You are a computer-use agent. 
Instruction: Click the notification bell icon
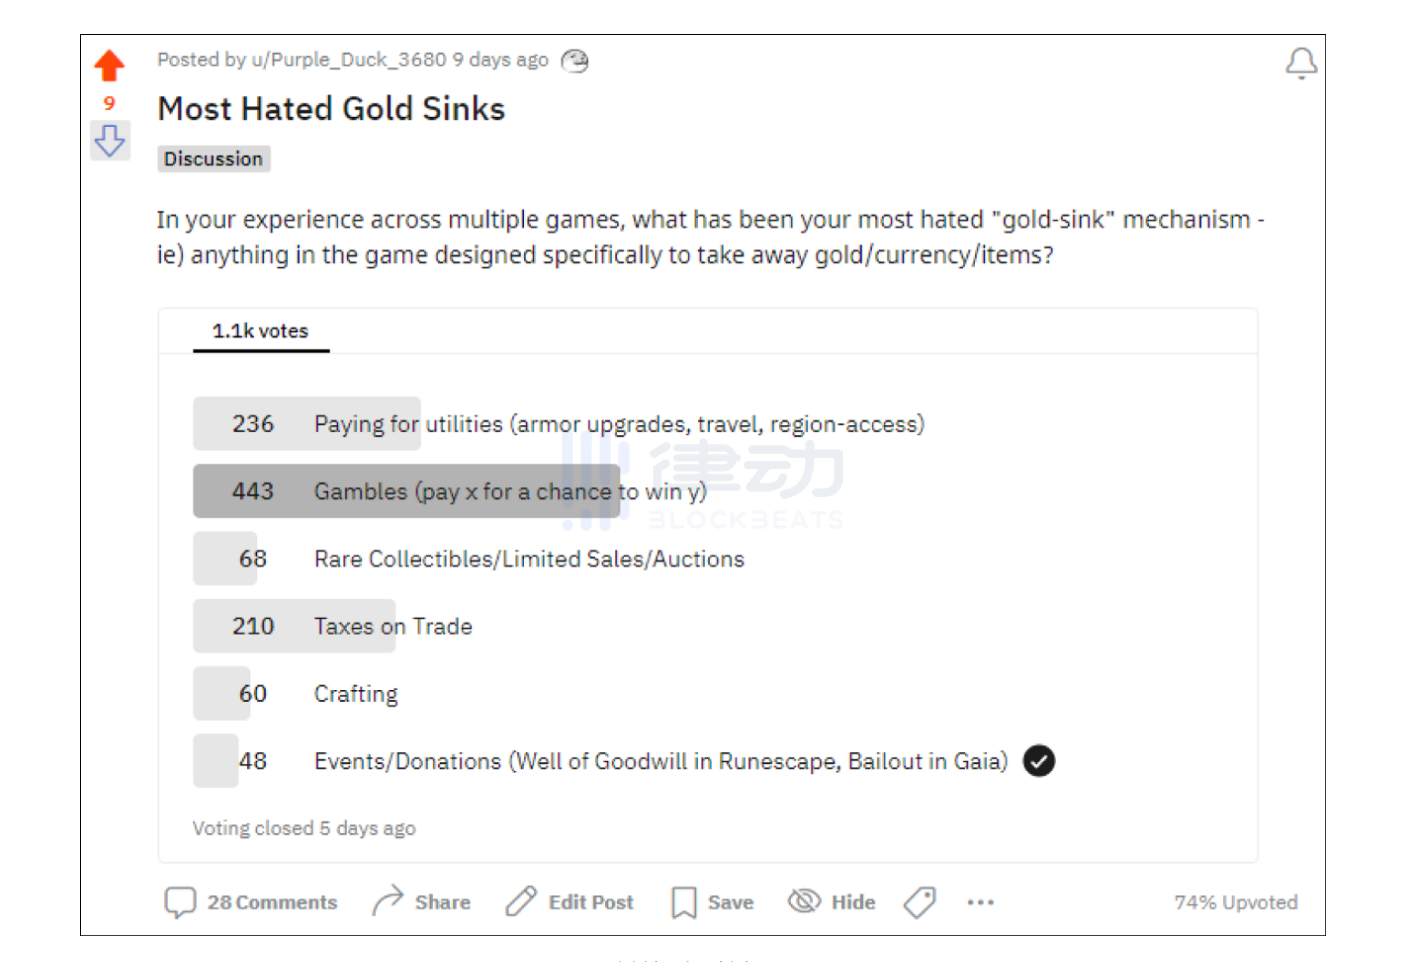[x=1300, y=63]
